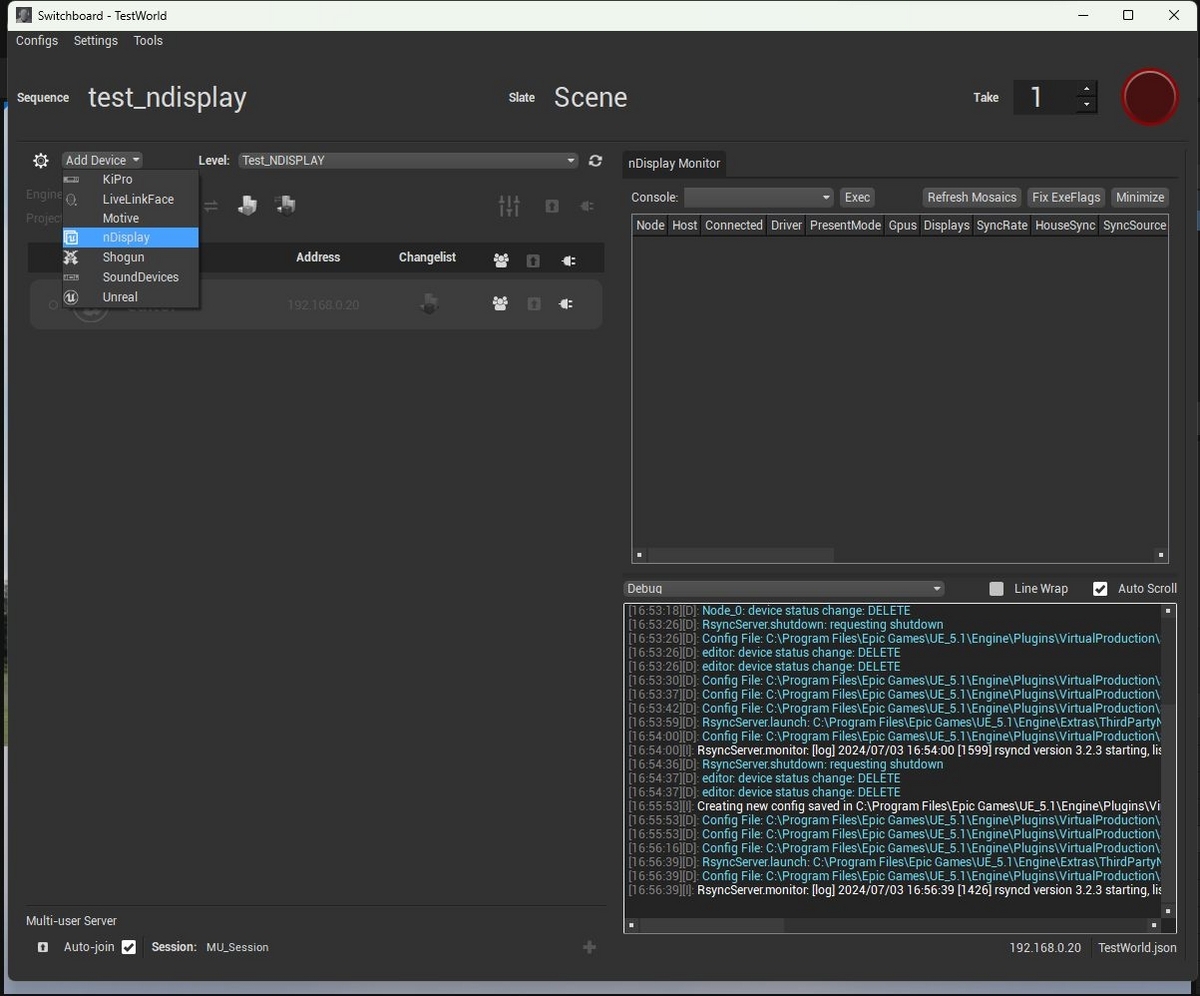Click the nDisplay device icon
Image resolution: width=1200 pixels, height=996 pixels.
pyautogui.click(x=71, y=238)
